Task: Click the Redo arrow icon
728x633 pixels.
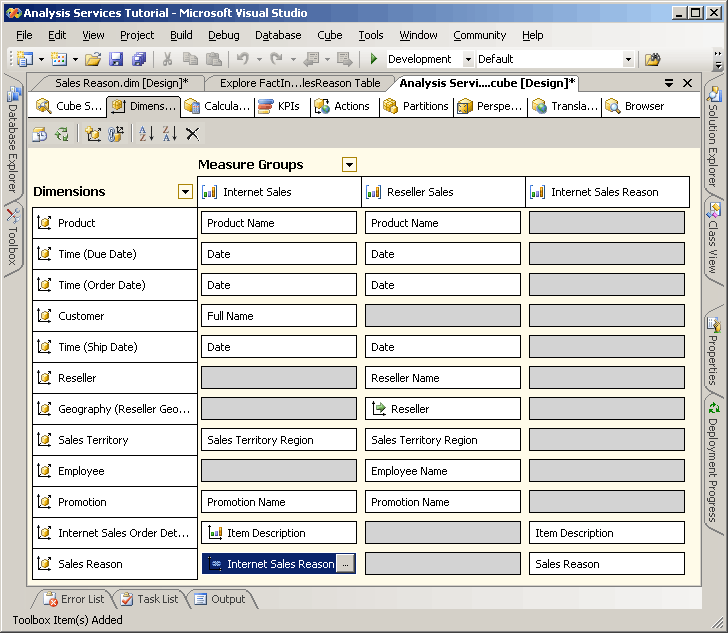Action: [277, 59]
